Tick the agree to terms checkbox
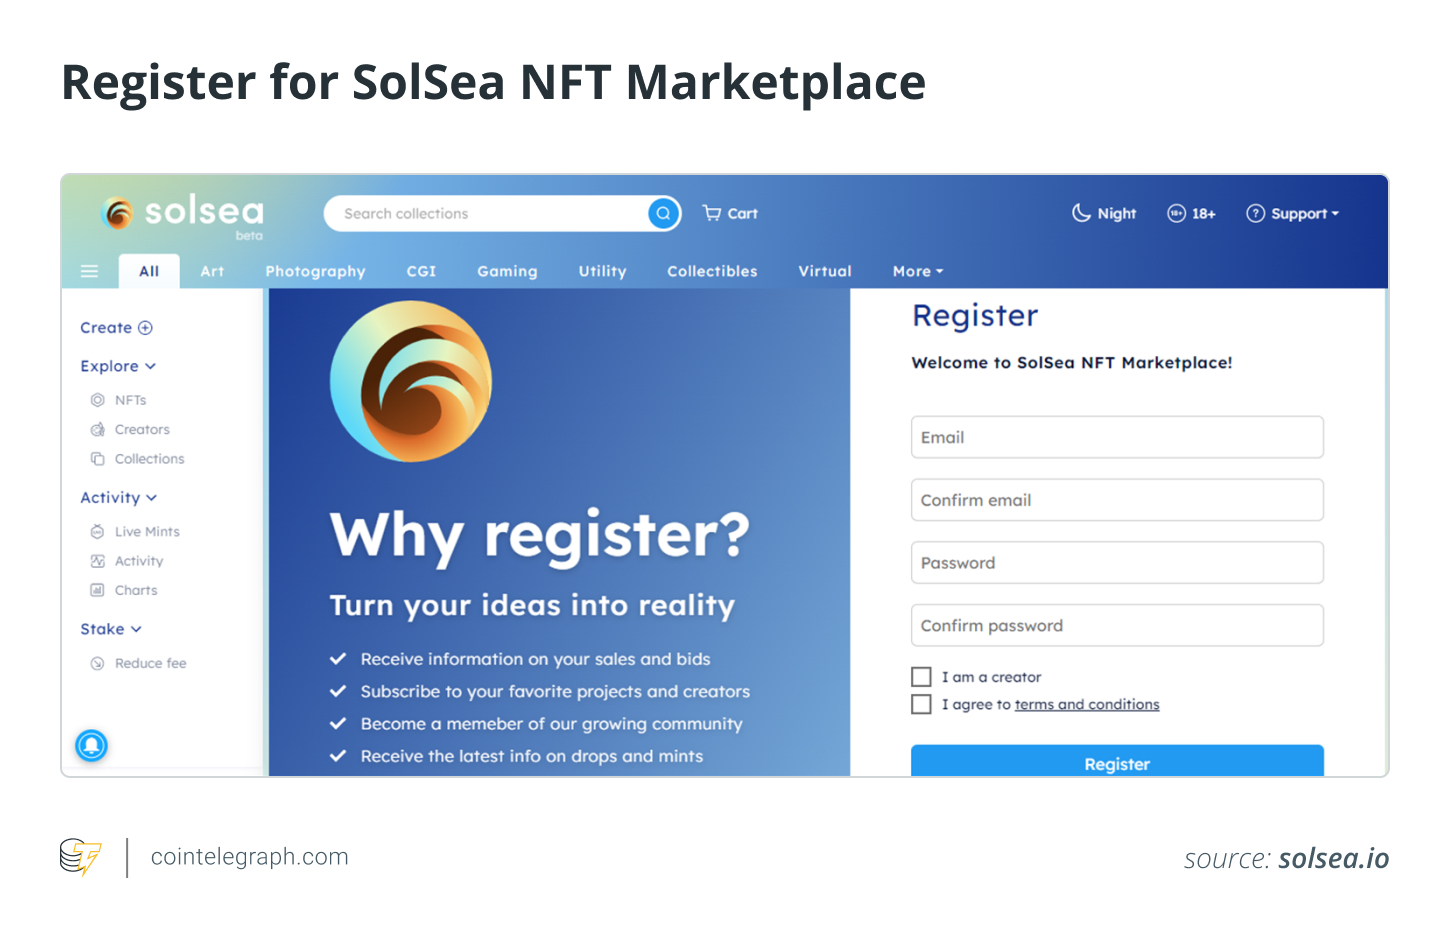 (921, 704)
